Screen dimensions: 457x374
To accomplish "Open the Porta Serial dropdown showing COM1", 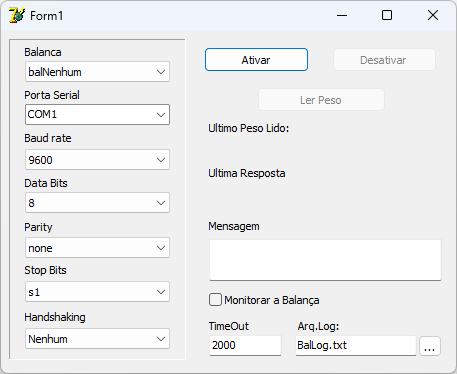I will pos(97,115).
